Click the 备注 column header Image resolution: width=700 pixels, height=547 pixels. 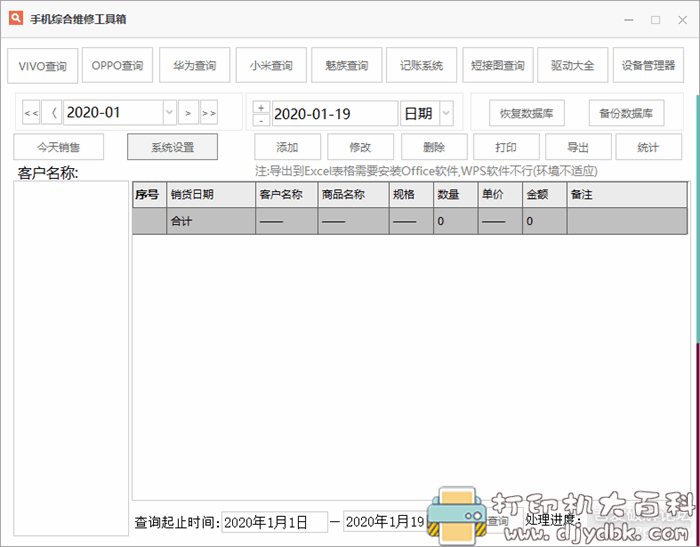627,195
